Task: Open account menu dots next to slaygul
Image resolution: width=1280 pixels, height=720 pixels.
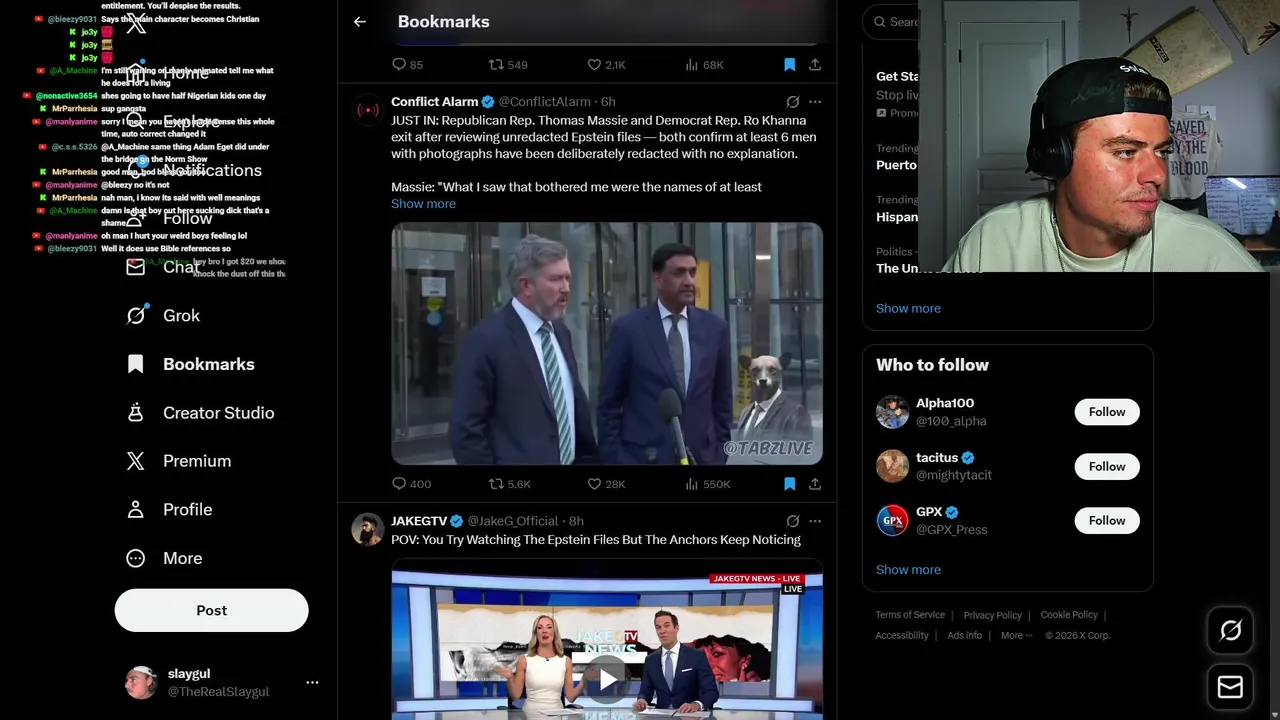Action: tap(312, 682)
